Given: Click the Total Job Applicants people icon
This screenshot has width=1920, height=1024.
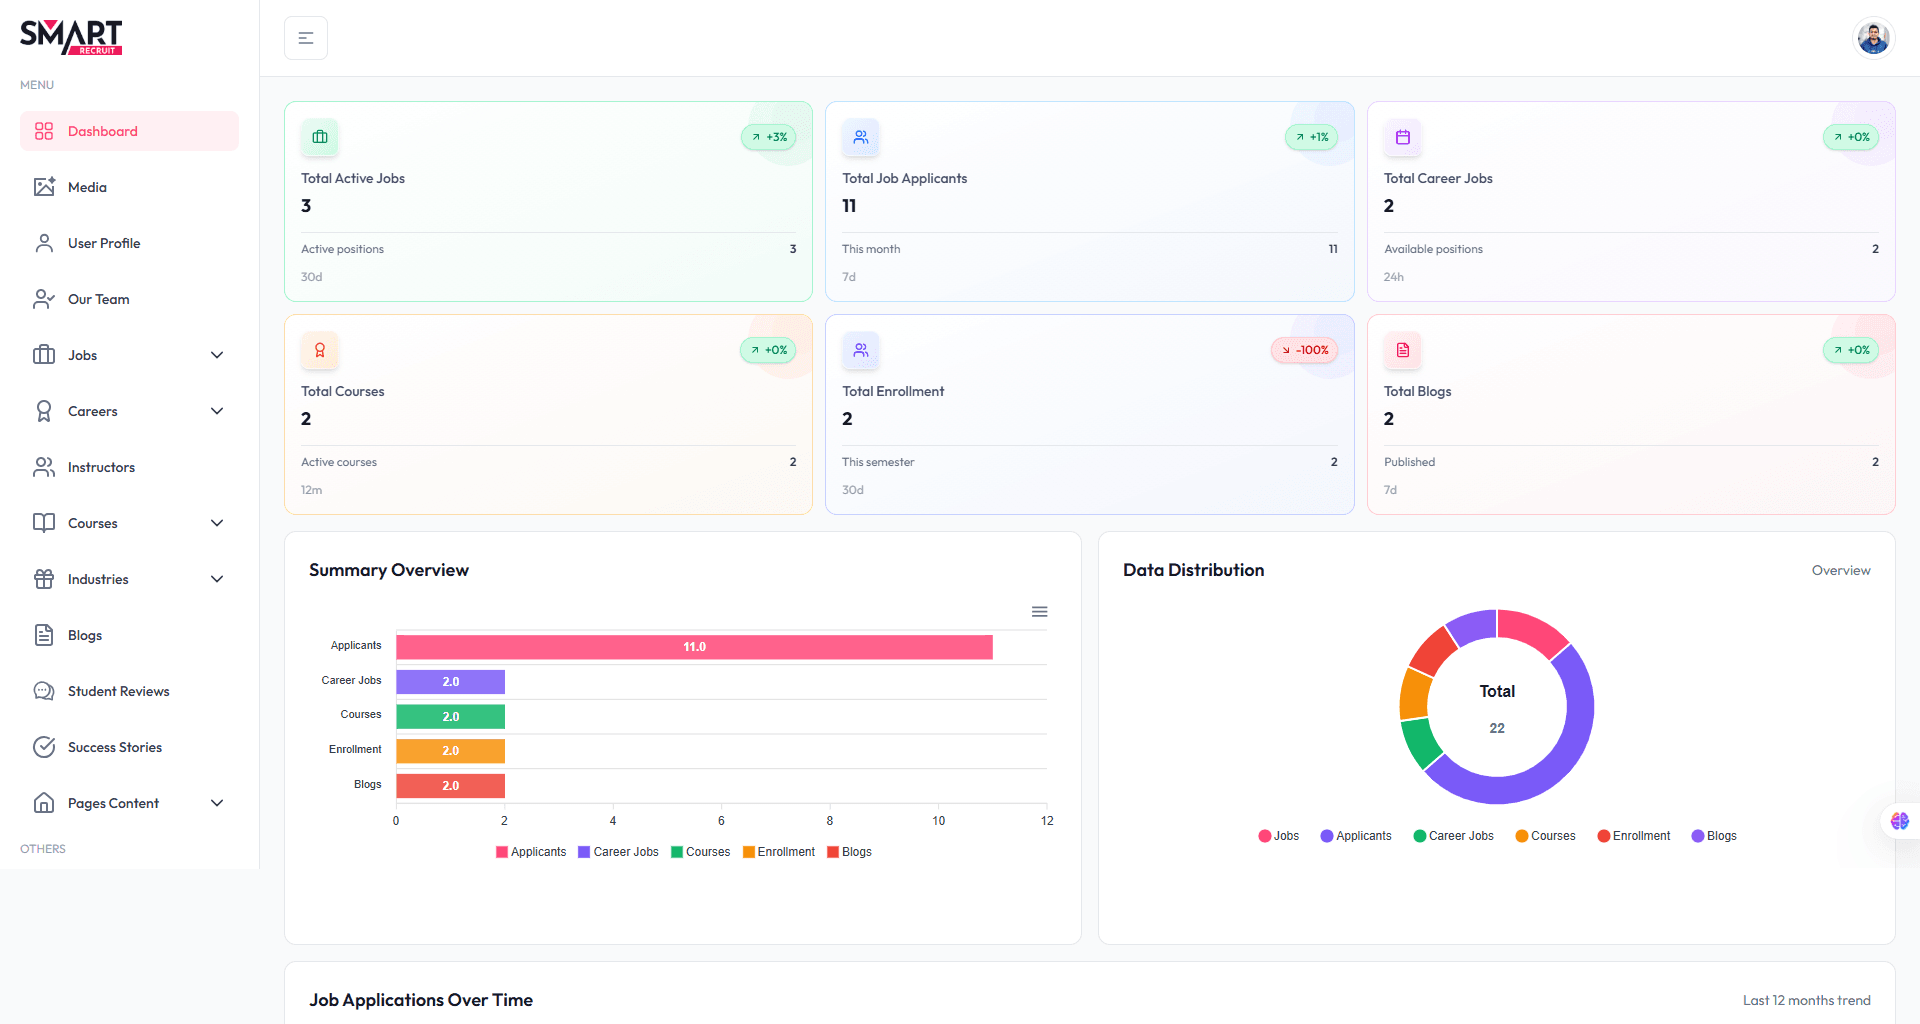Looking at the screenshot, I should [x=860, y=137].
